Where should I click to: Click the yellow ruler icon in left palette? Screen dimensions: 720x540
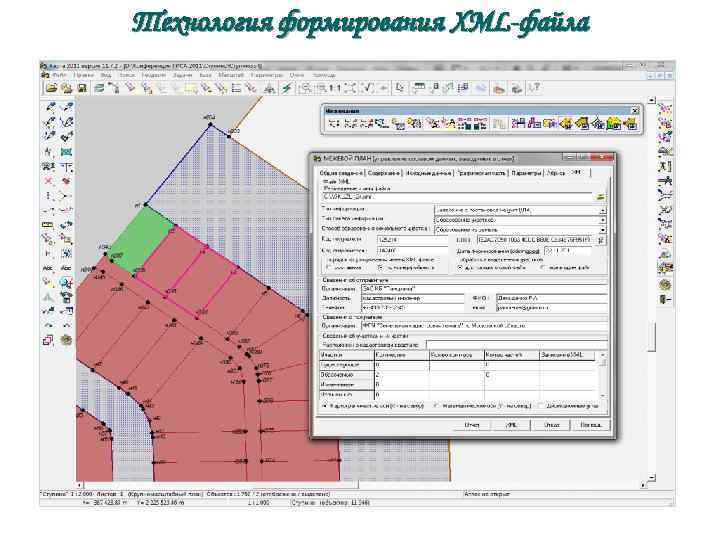pos(48,225)
